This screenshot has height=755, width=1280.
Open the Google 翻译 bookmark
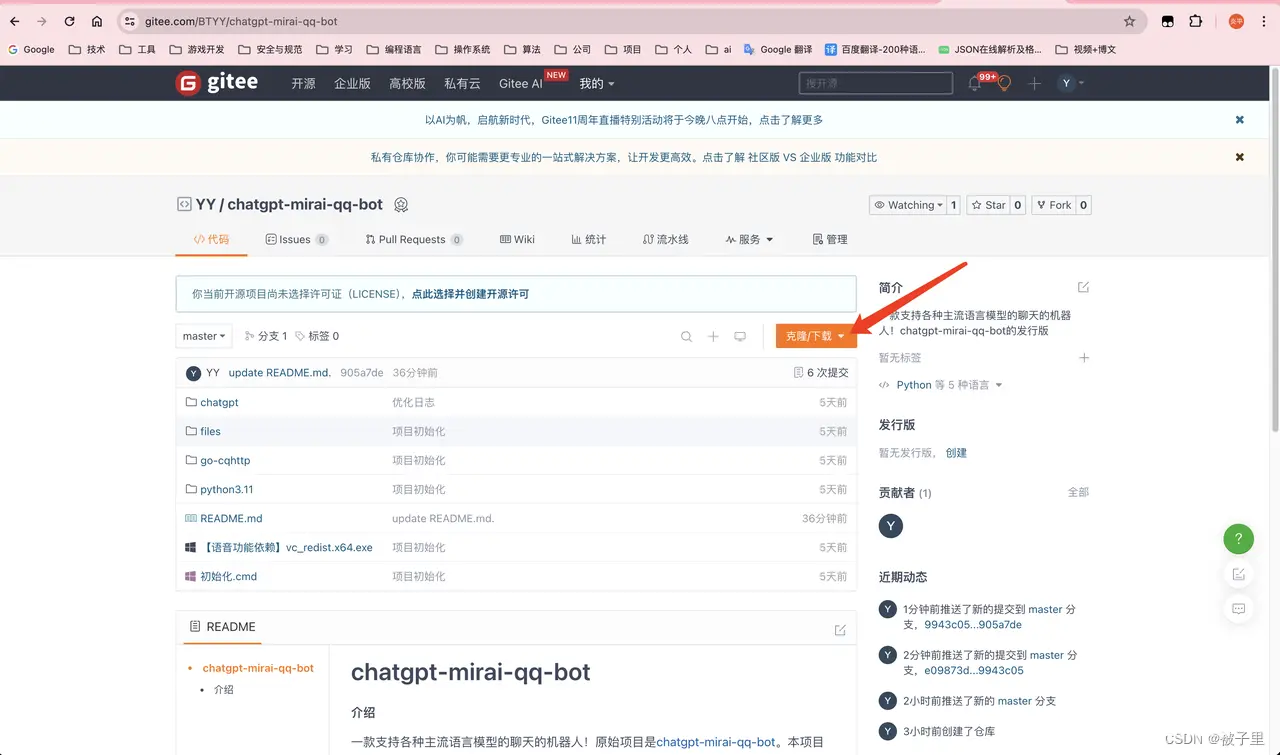778,49
